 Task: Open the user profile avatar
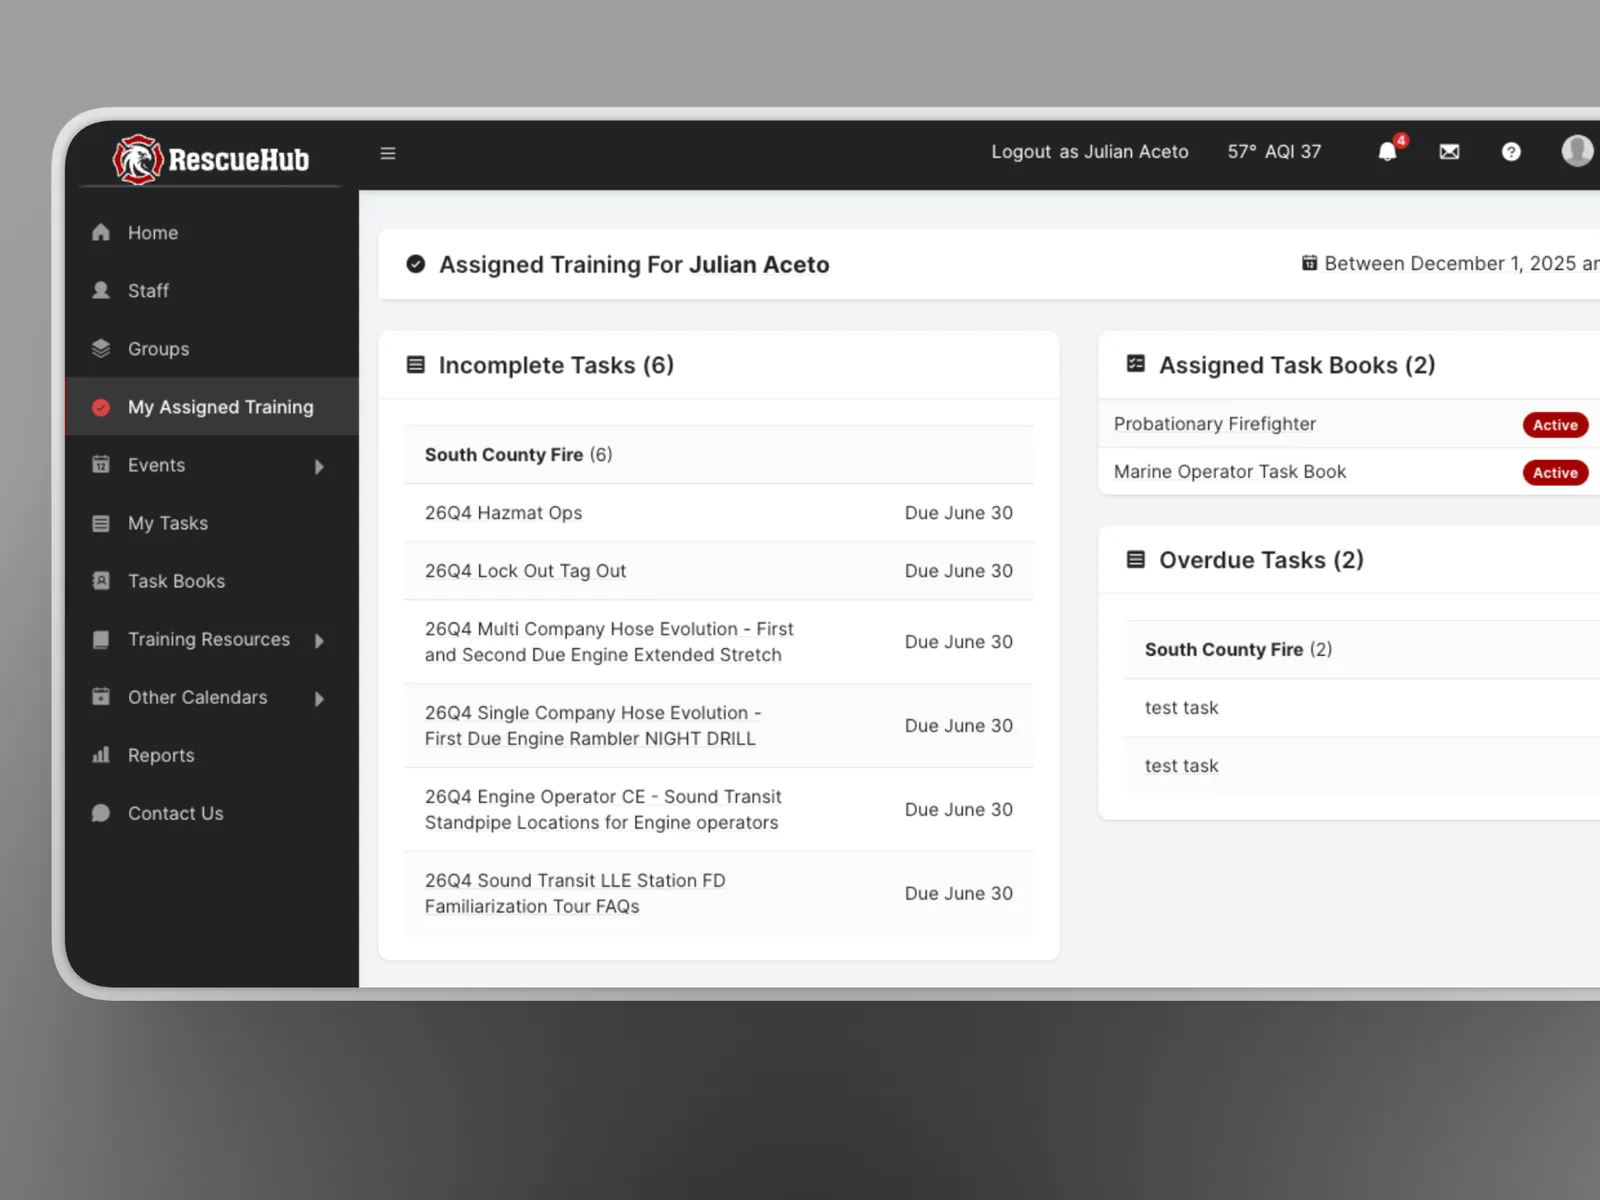[x=1578, y=151]
